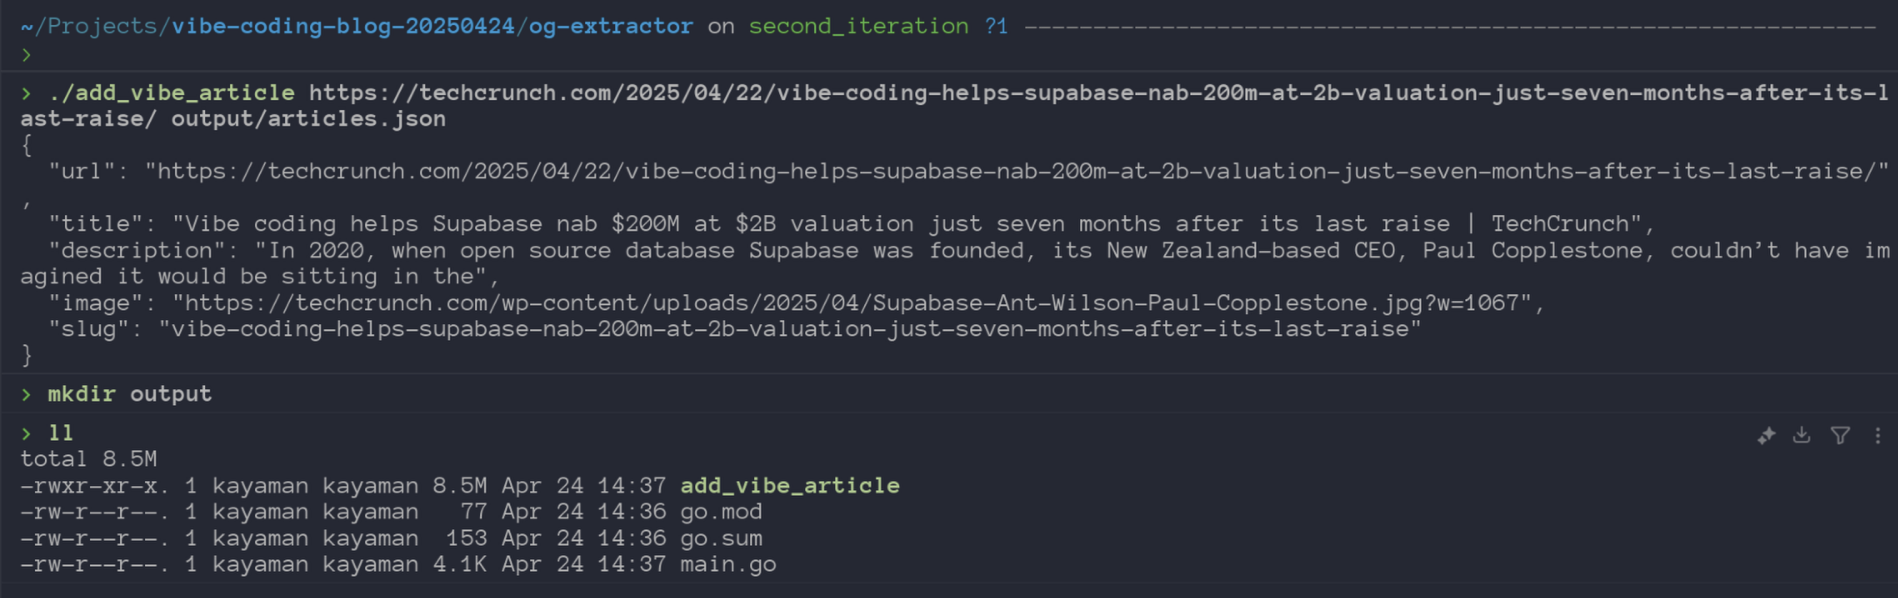Click the add_vibe_article executable in the listing
This screenshot has width=1898, height=598.
pyautogui.click(x=790, y=486)
